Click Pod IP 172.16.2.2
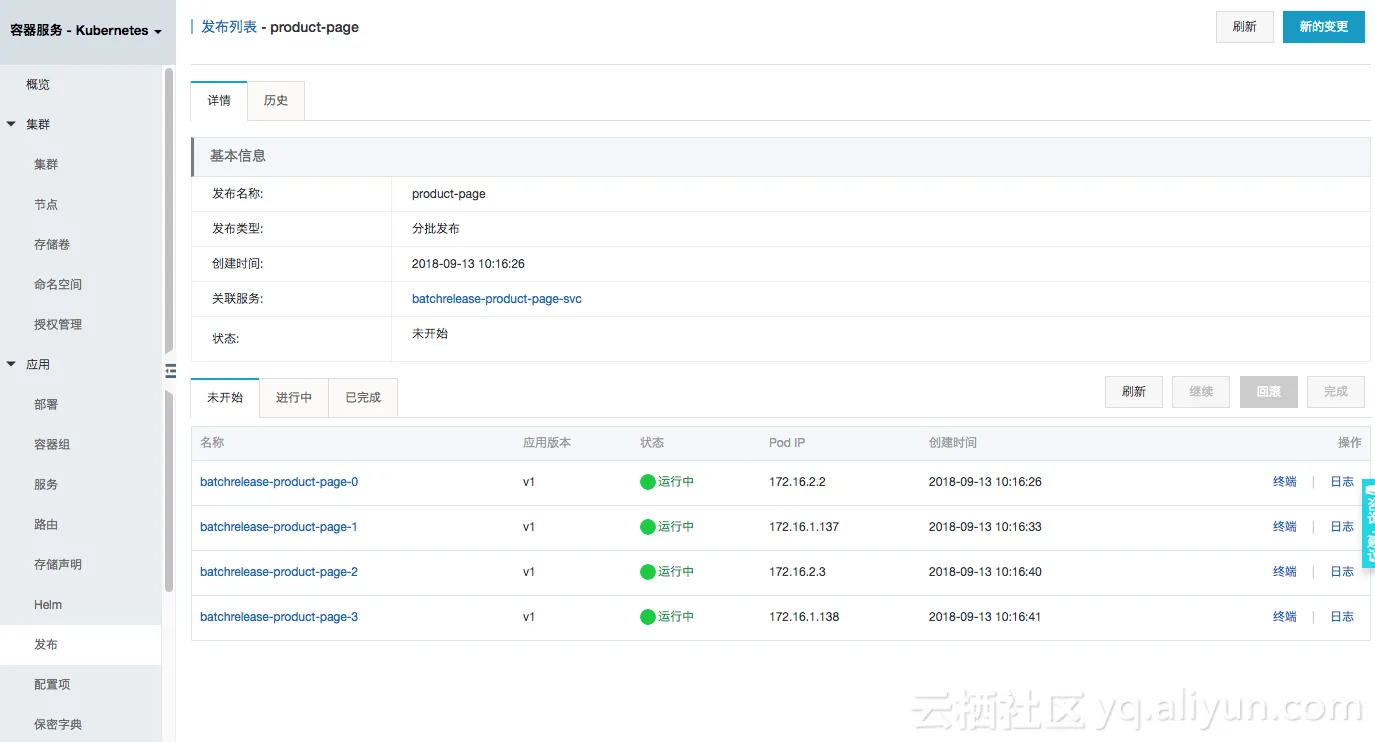Viewport: 1375px width, 742px height. [797, 482]
